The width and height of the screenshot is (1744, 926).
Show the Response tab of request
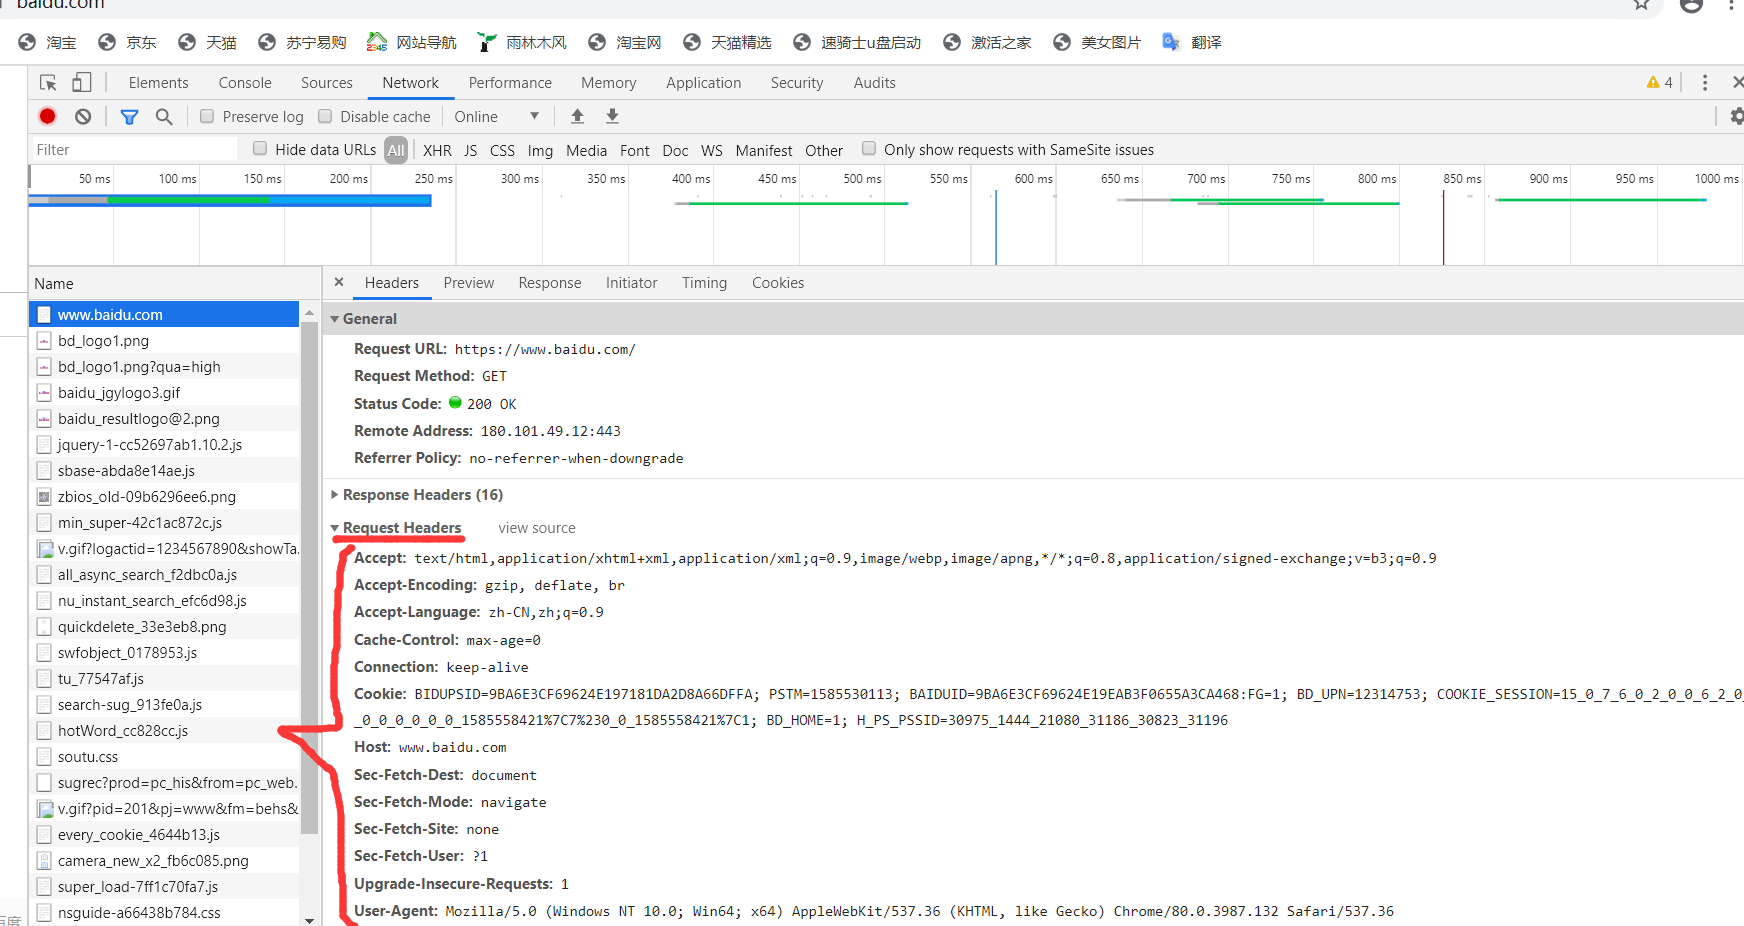[550, 283]
